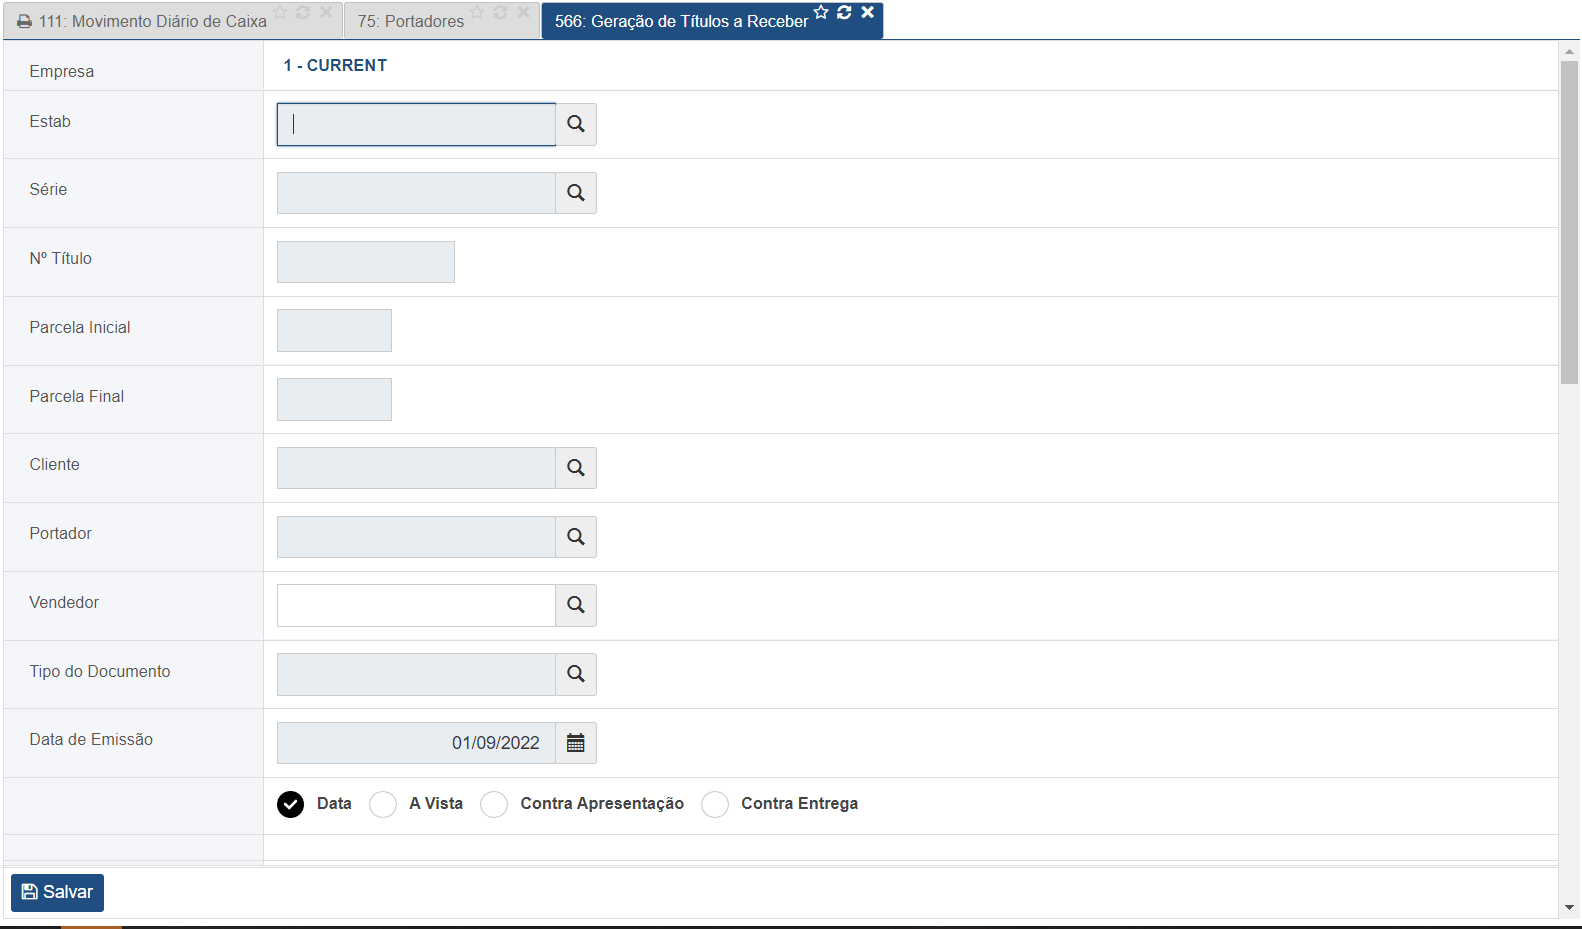This screenshot has width=1582, height=929.
Task: Select the A Vista radio option
Action: click(x=383, y=804)
